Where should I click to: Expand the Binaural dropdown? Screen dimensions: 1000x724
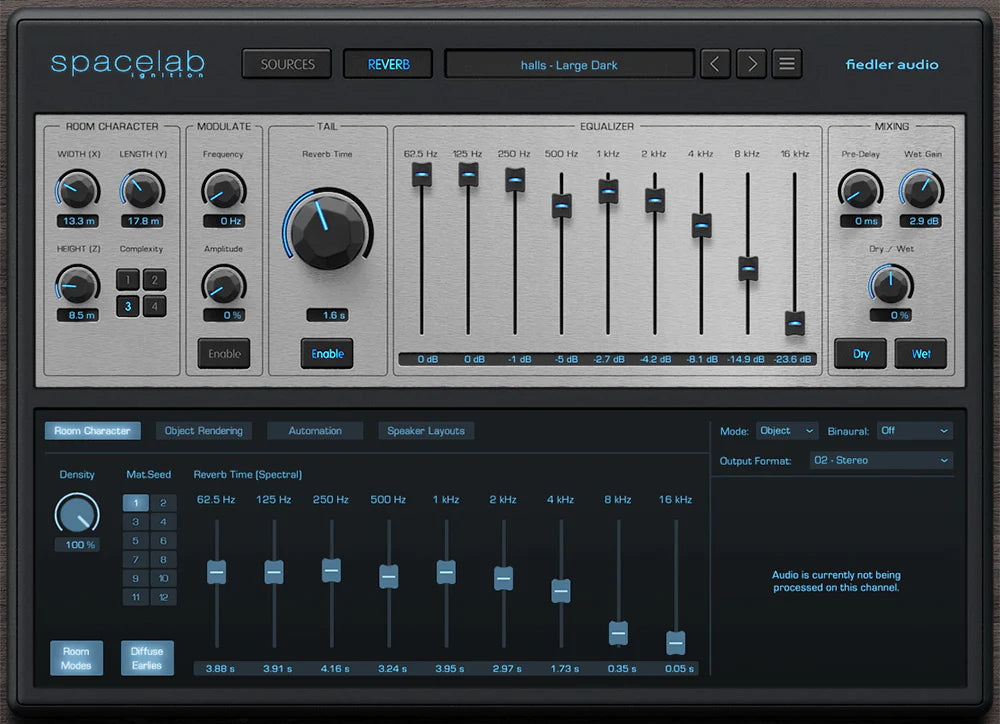pos(914,431)
